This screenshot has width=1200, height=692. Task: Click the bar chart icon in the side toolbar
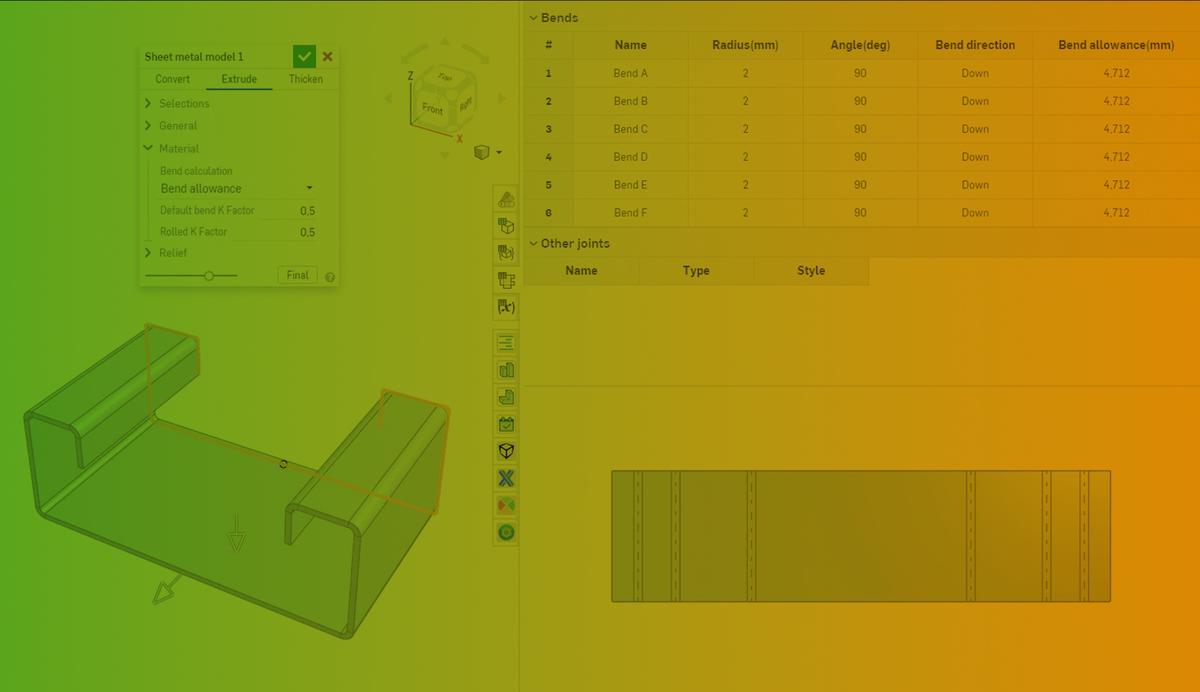click(505, 369)
